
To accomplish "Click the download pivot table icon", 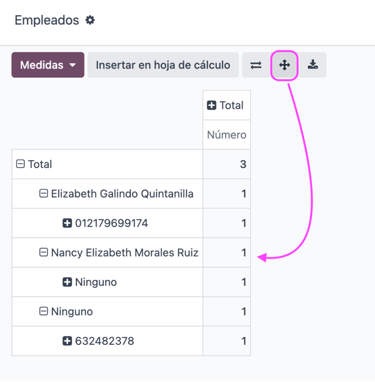I will [313, 65].
